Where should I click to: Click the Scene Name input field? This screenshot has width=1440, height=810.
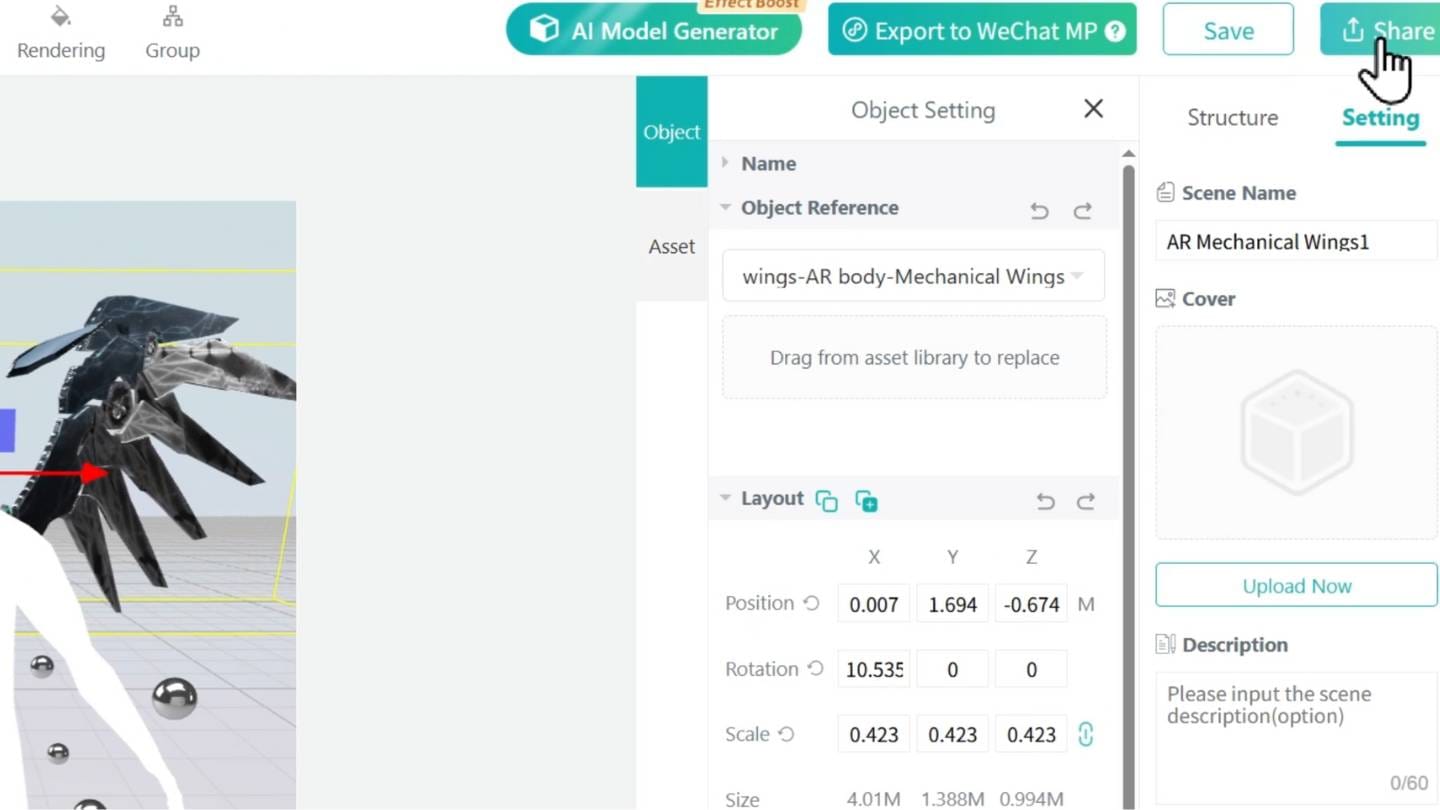click(x=1296, y=242)
